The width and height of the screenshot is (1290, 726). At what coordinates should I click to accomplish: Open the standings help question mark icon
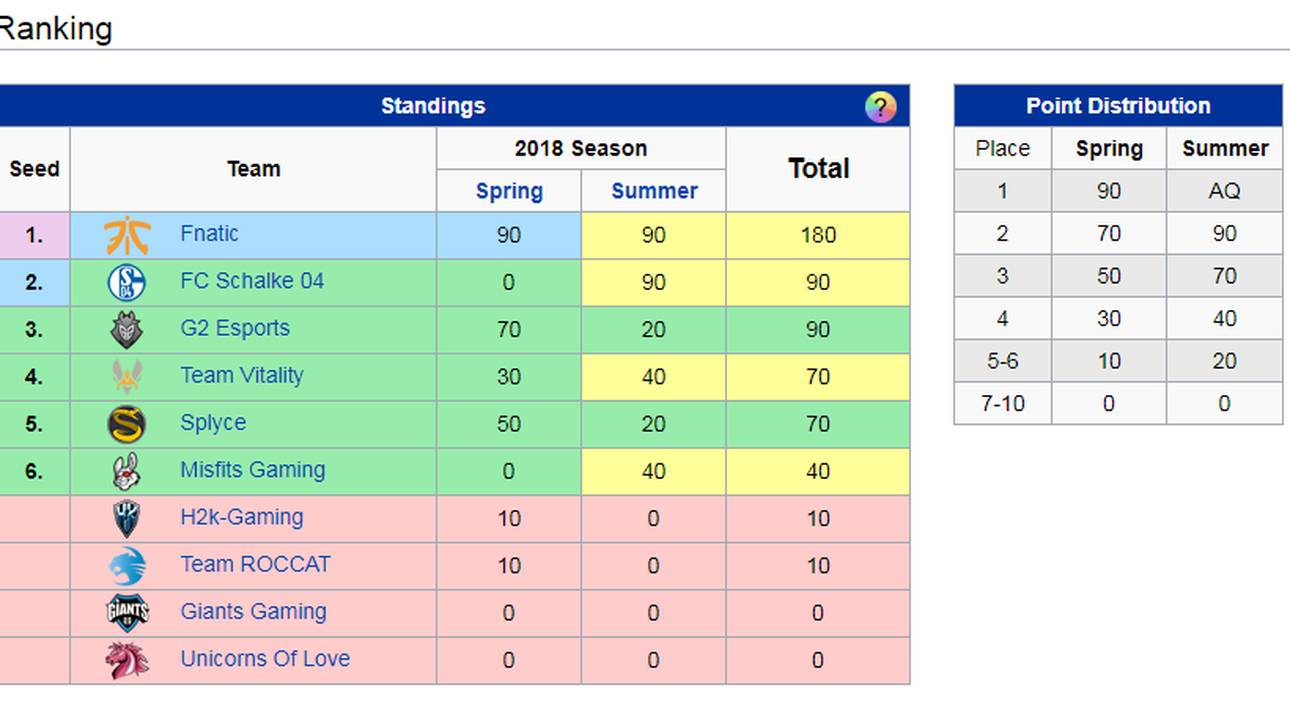click(x=880, y=106)
